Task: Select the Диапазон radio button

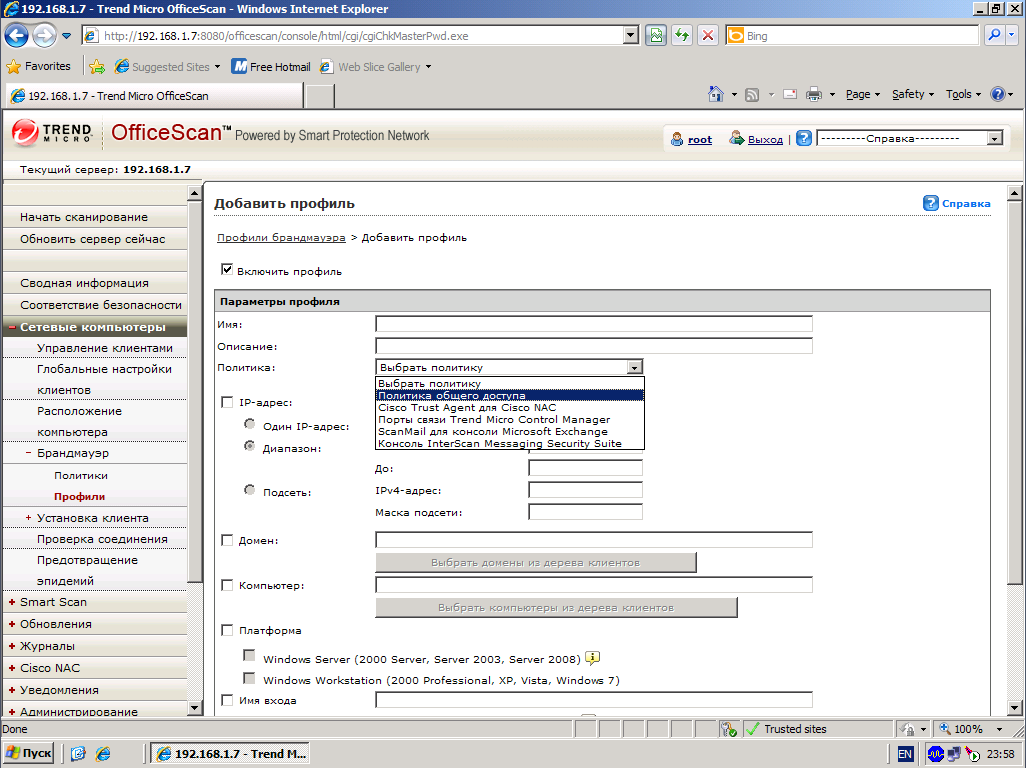Action: [x=249, y=446]
